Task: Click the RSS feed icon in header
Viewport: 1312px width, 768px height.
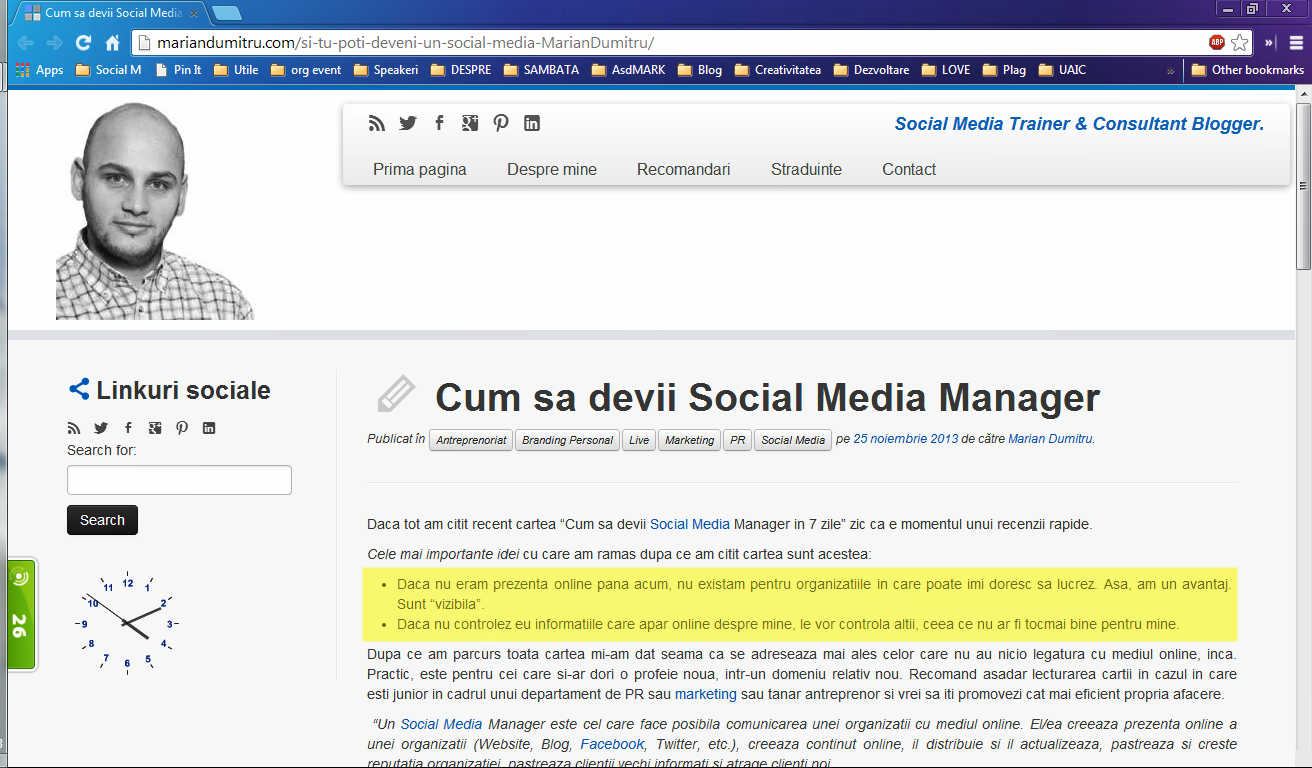Action: click(377, 123)
